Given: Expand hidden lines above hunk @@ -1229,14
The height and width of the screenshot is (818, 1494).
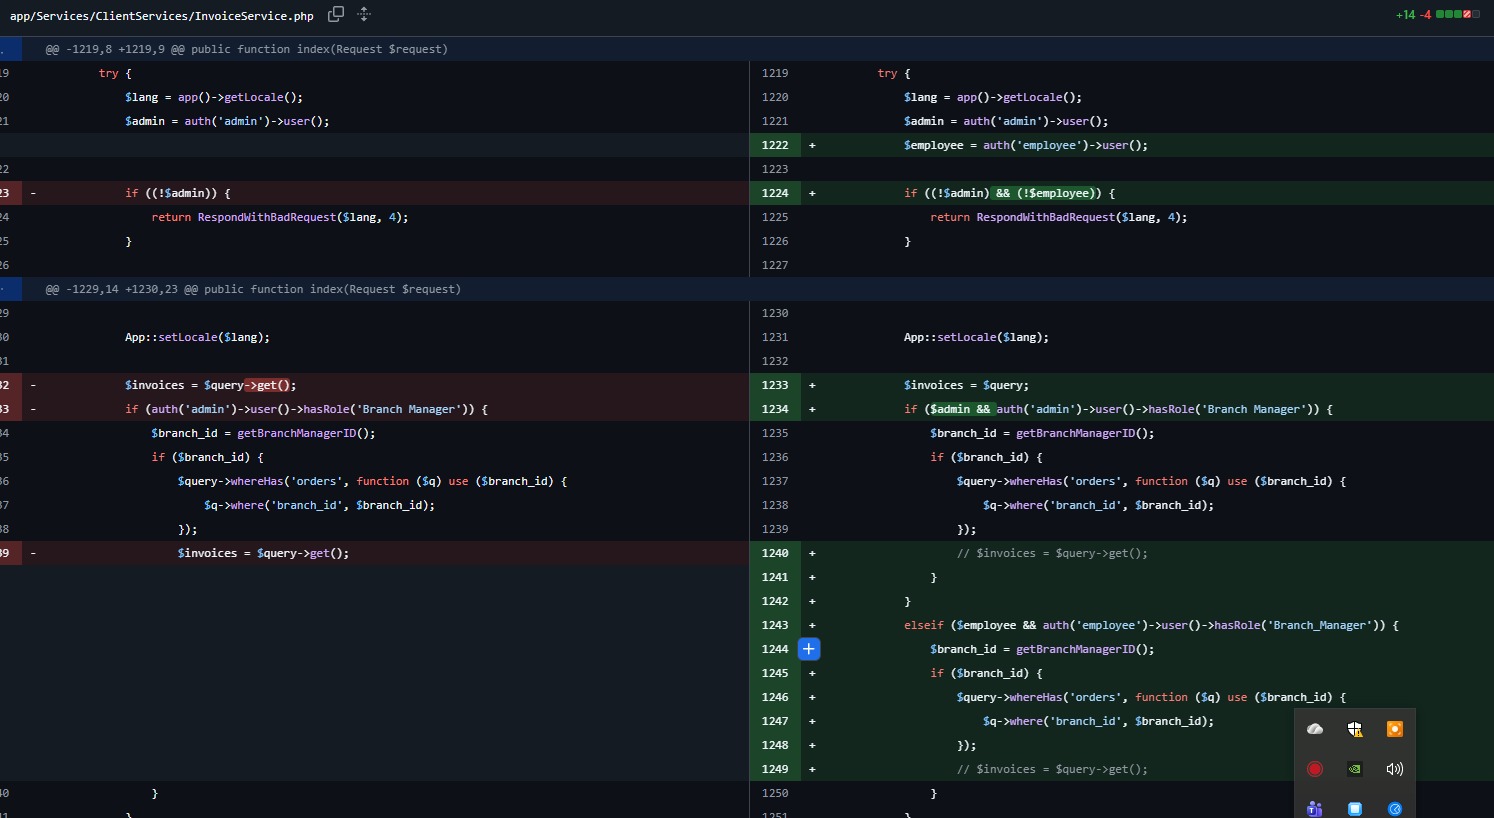Looking at the screenshot, I should pyautogui.click(x=11, y=289).
